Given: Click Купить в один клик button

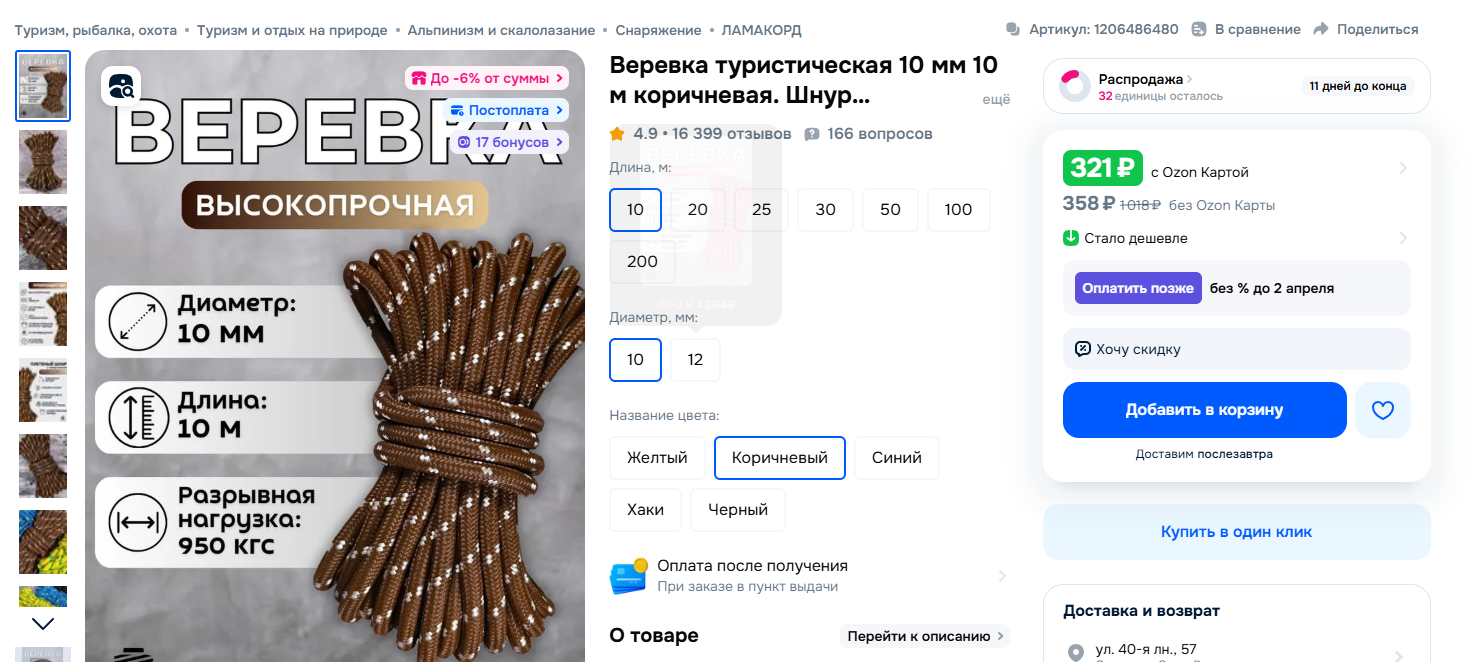Looking at the screenshot, I should (x=1236, y=532).
